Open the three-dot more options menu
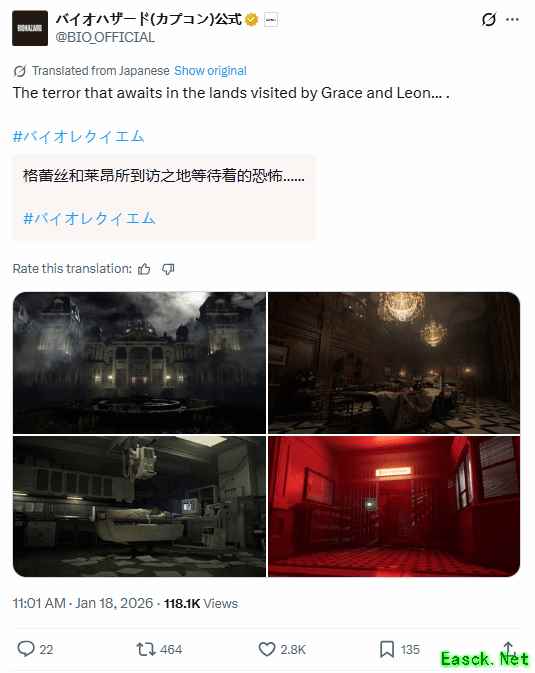 pyautogui.click(x=512, y=19)
